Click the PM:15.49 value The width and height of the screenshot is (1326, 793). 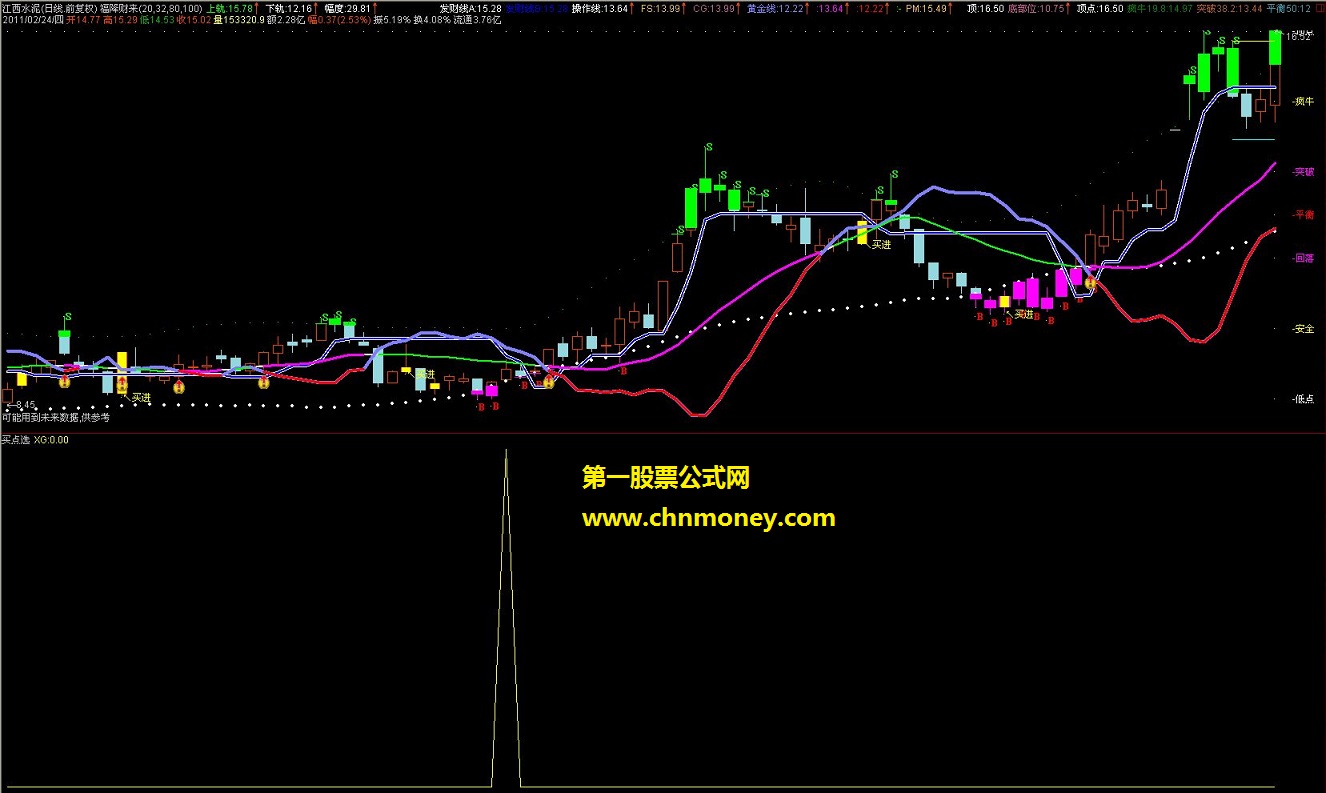(926, 8)
